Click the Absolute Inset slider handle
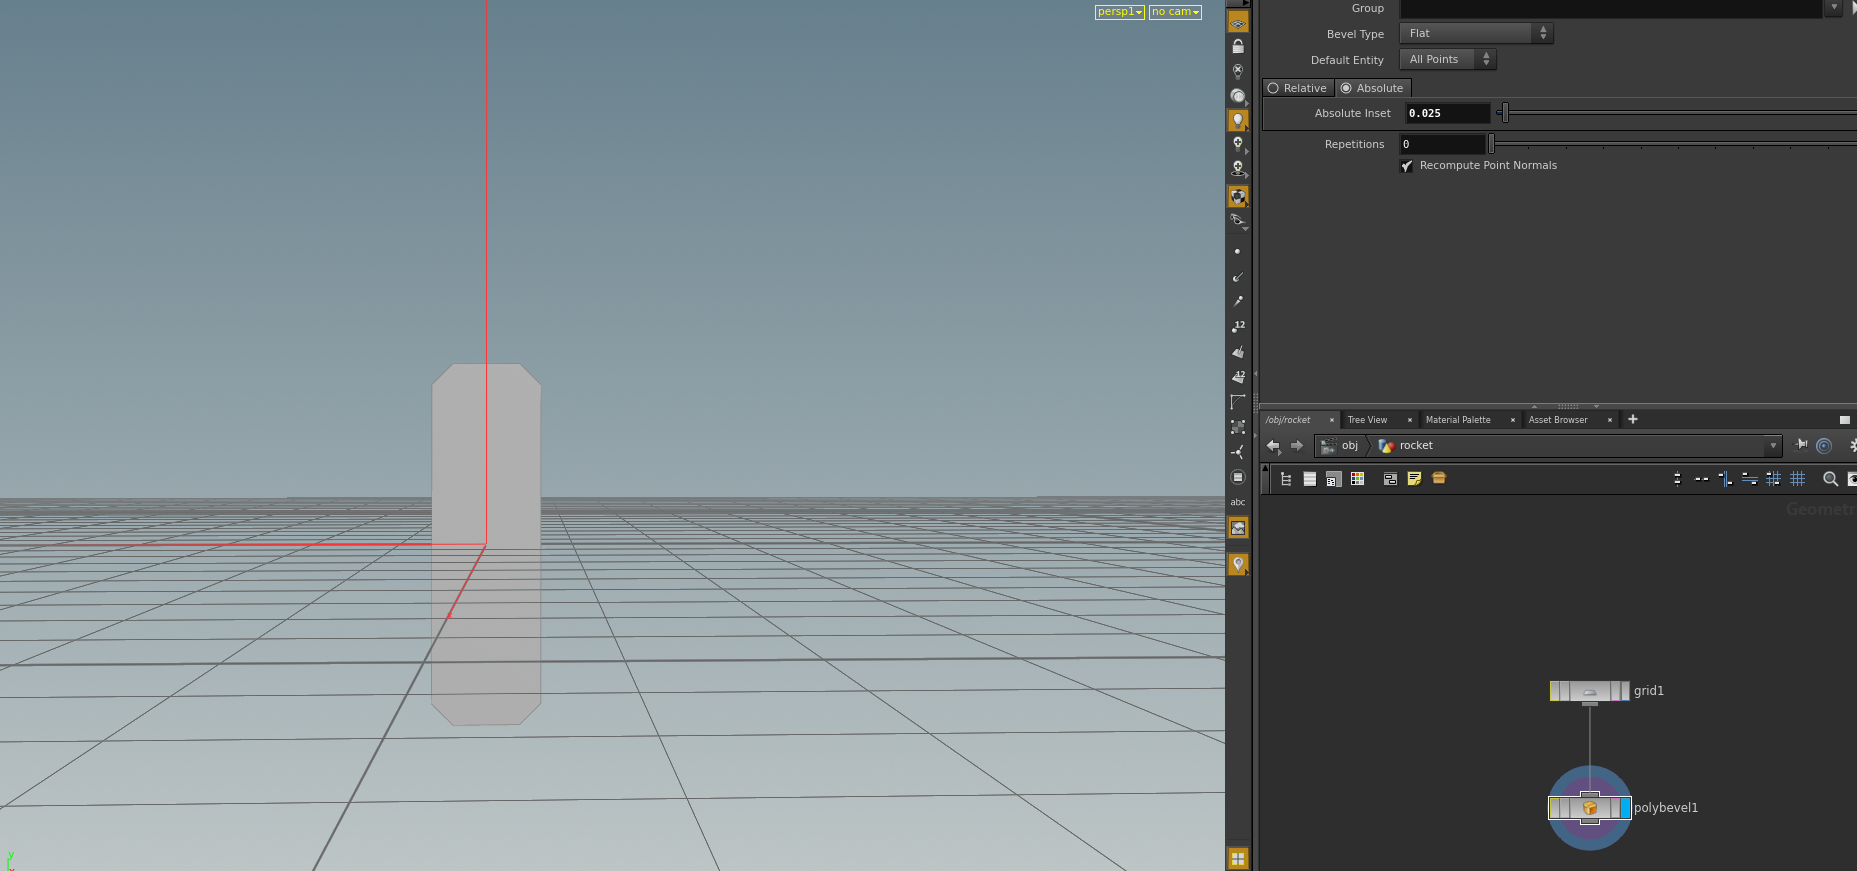The image size is (1857, 871). [x=1505, y=113]
